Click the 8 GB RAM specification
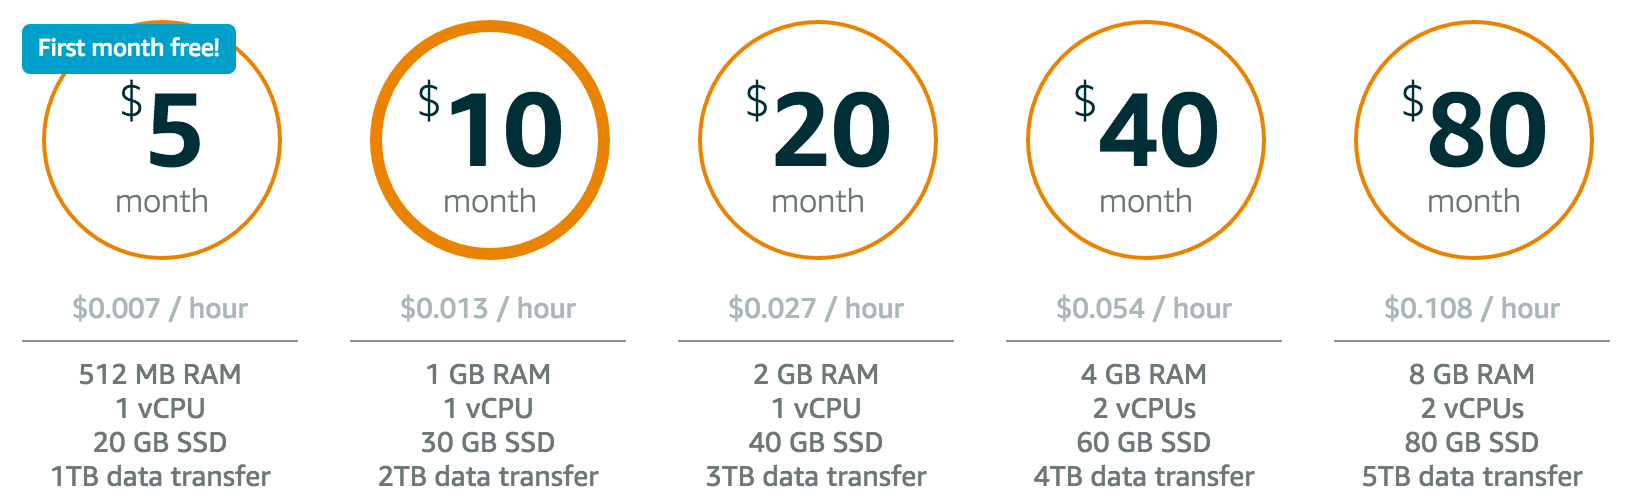Viewport: 1634px width, 500px height. [x=1472, y=374]
